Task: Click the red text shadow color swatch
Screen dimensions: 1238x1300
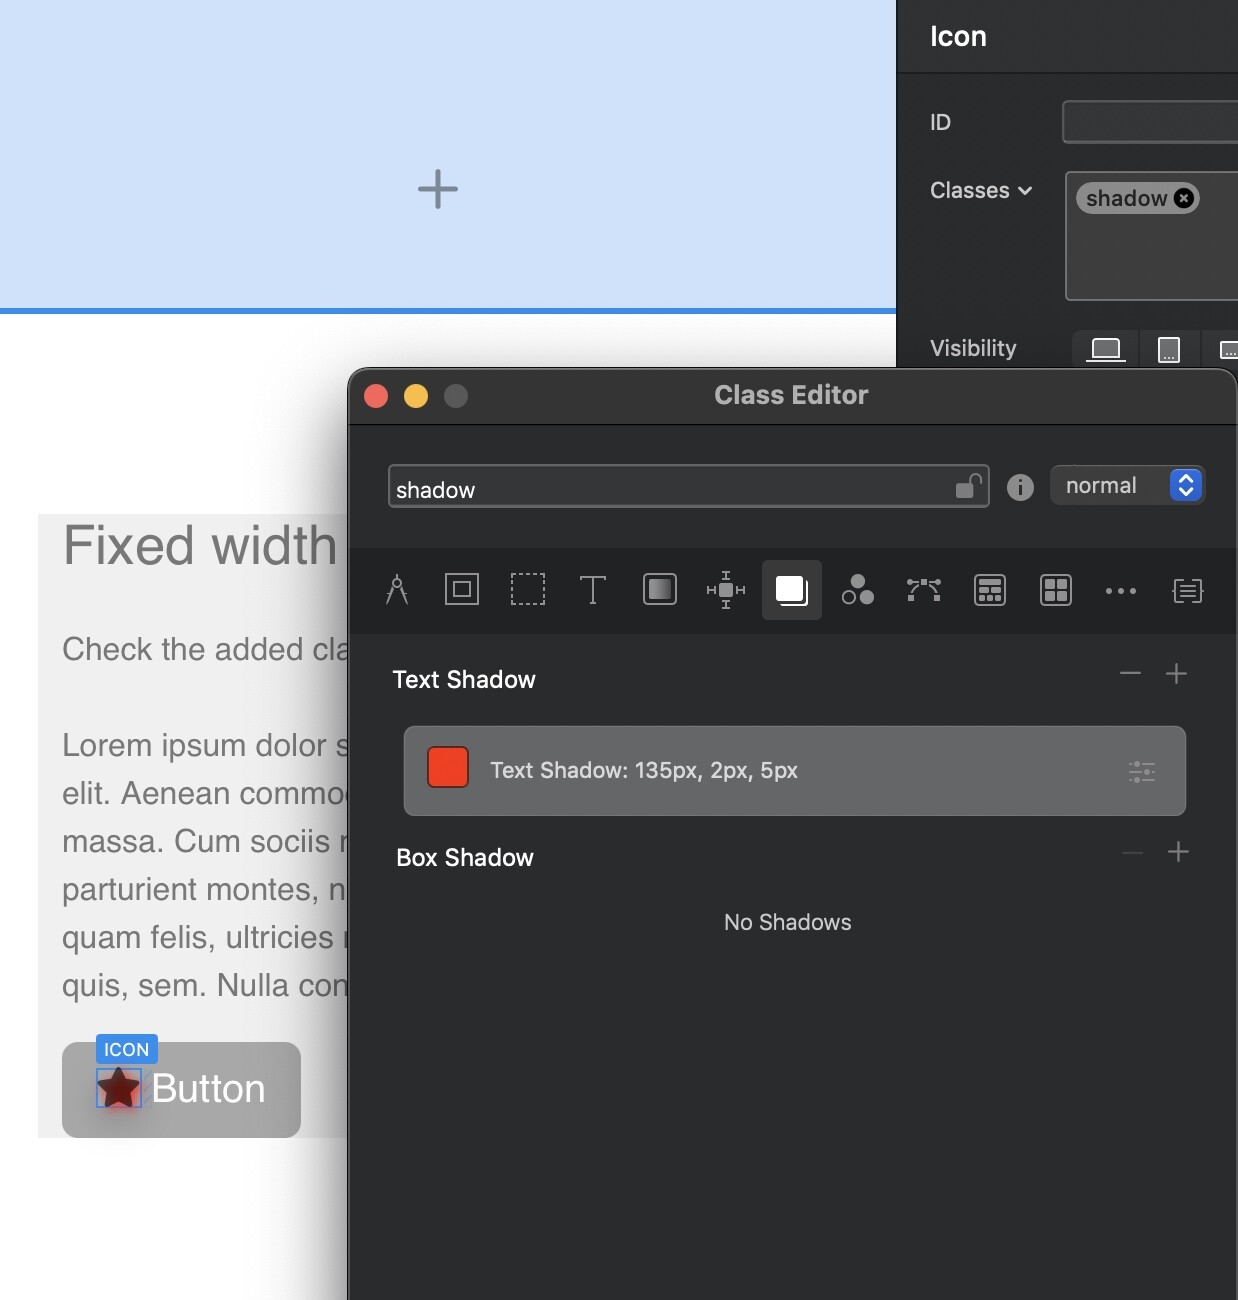Action: (x=447, y=768)
